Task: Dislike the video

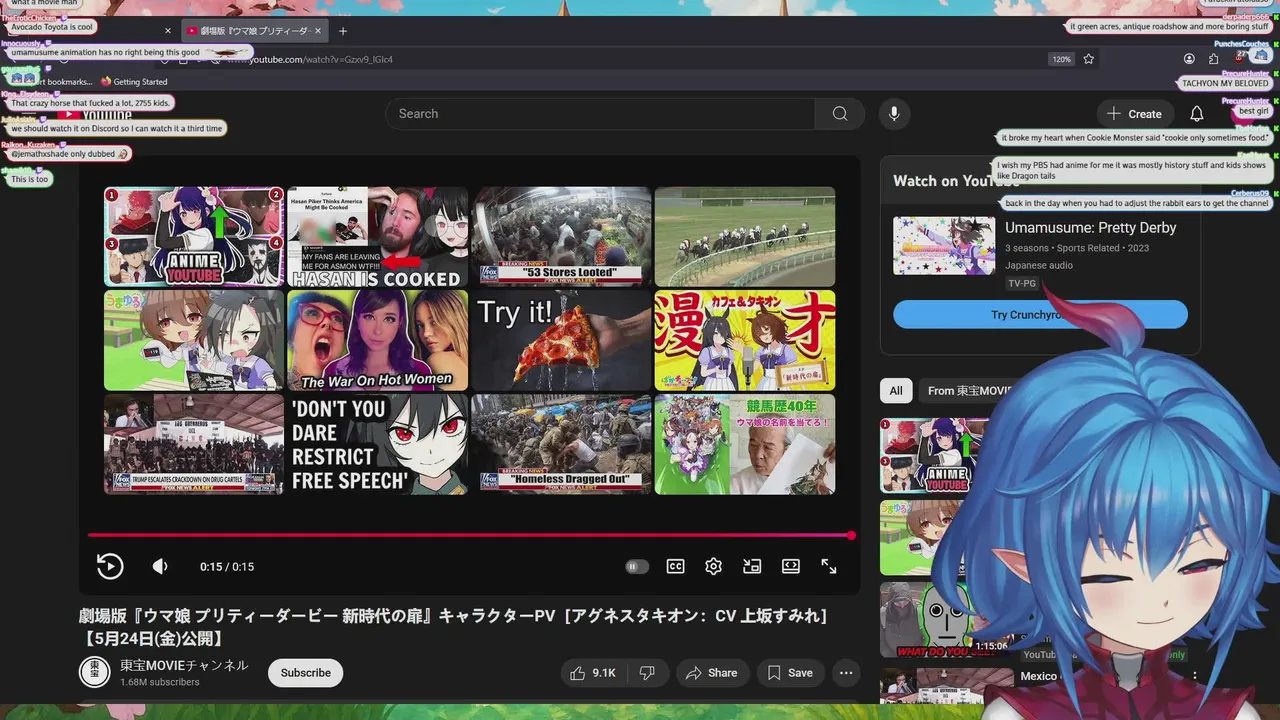Action: (x=647, y=673)
